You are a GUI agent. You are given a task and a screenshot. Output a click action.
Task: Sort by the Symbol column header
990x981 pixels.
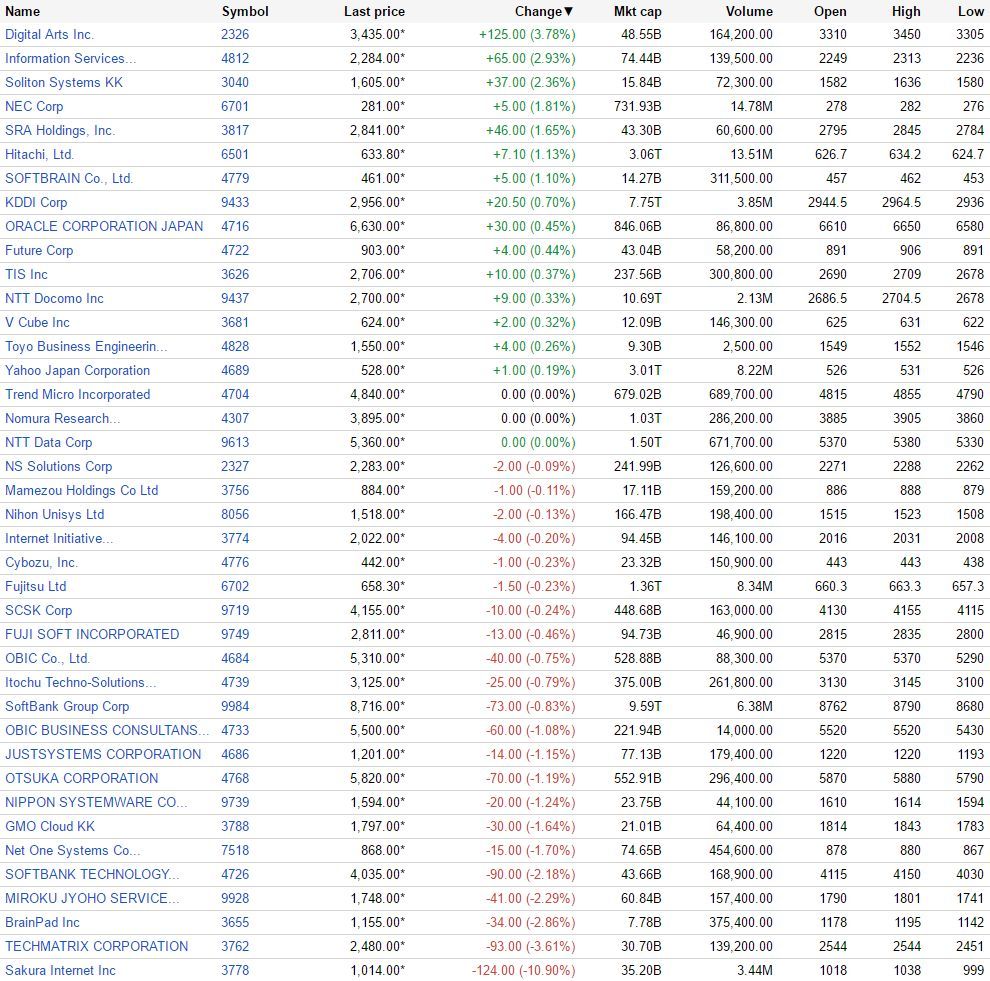(x=245, y=11)
